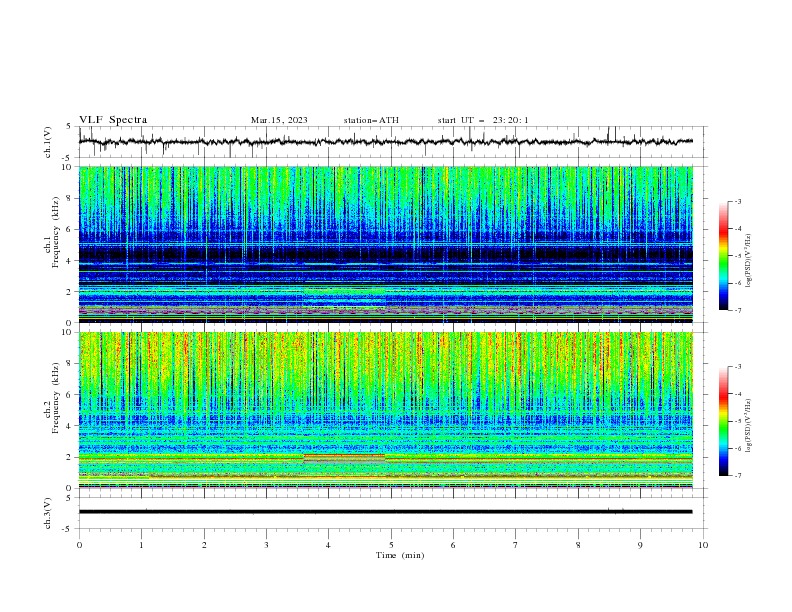Click the "5" tick on ch.1(V) axis
Viewport: 792px width, 612px height.
69,127
